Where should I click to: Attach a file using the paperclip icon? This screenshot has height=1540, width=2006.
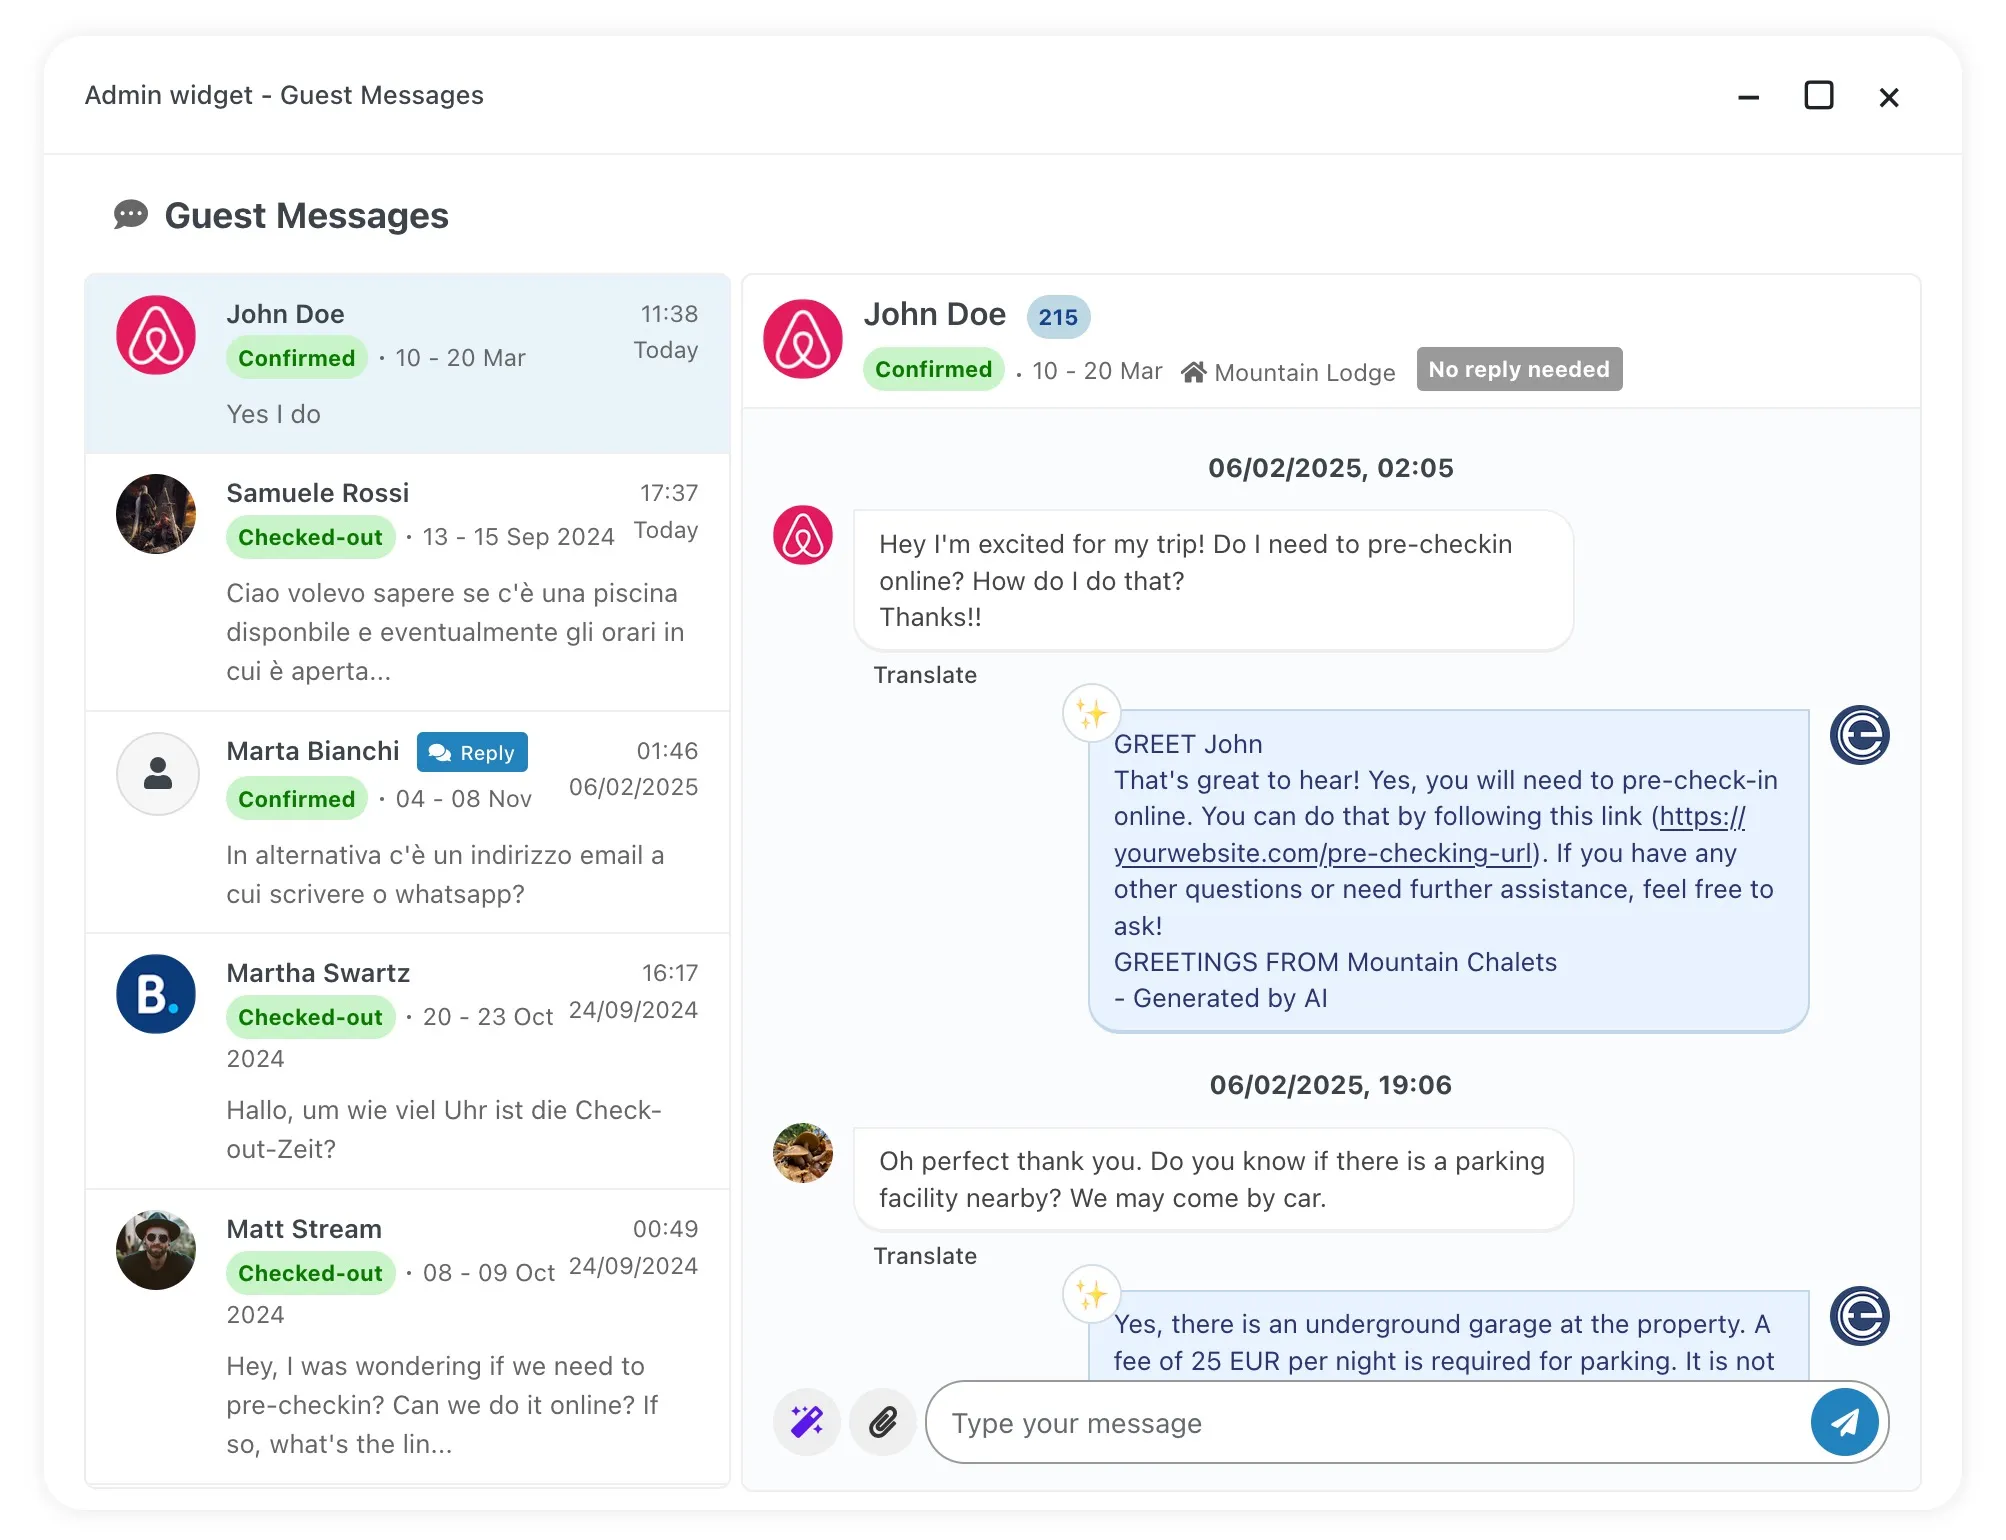(882, 1422)
